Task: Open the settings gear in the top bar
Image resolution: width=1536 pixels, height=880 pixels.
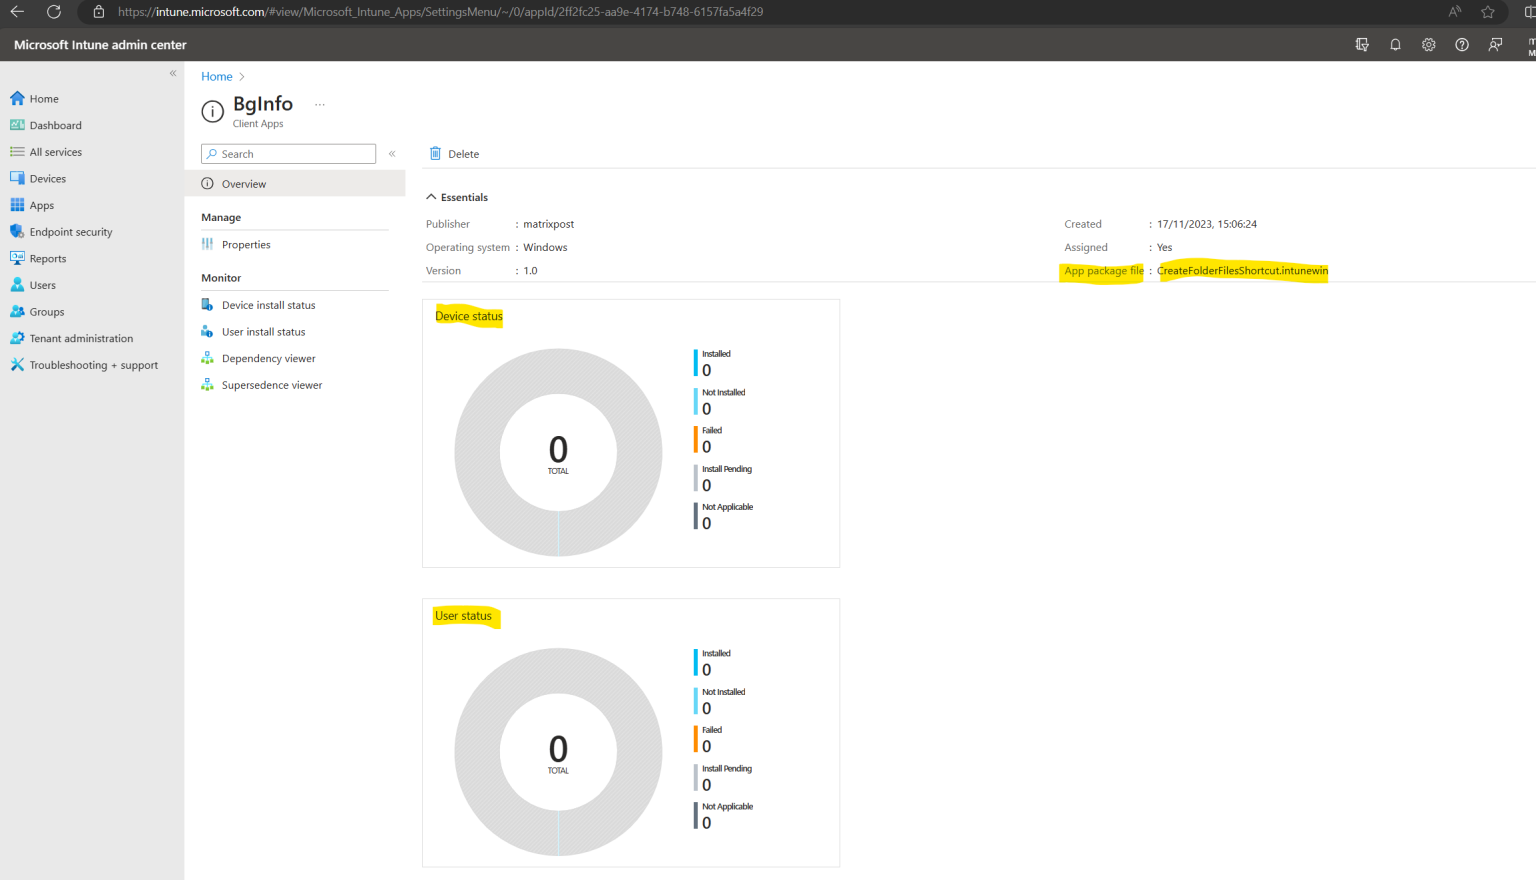Action: click(1428, 44)
